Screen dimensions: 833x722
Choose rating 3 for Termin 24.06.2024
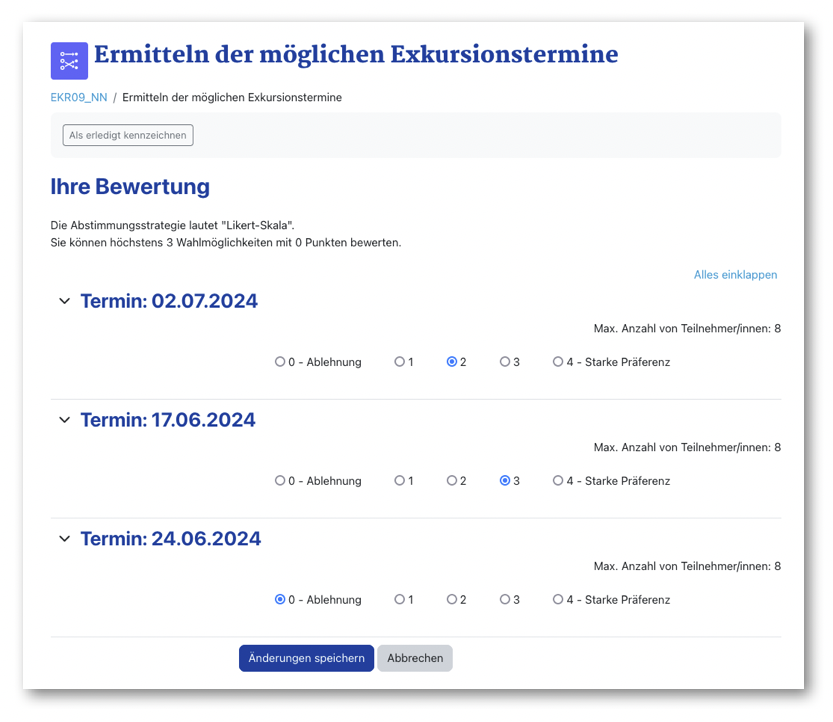coord(505,600)
